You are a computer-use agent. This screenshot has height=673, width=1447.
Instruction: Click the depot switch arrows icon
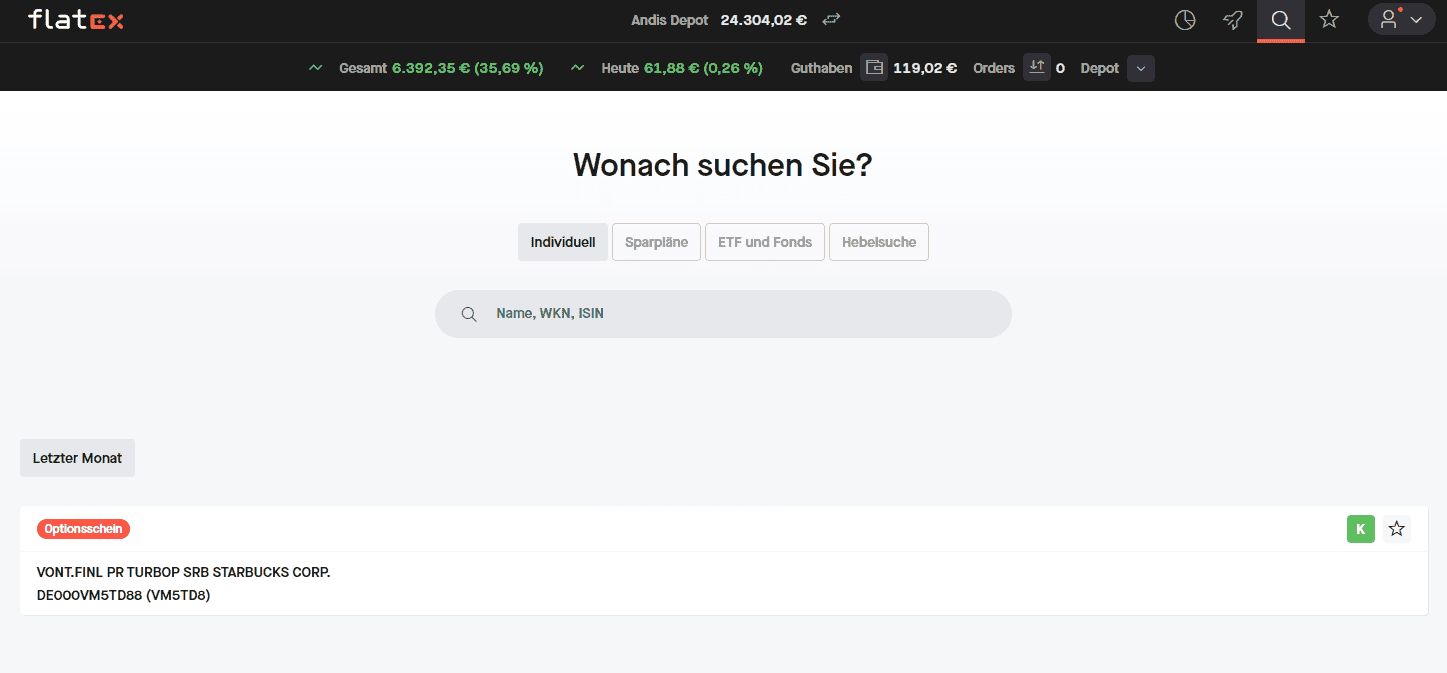coord(831,20)
